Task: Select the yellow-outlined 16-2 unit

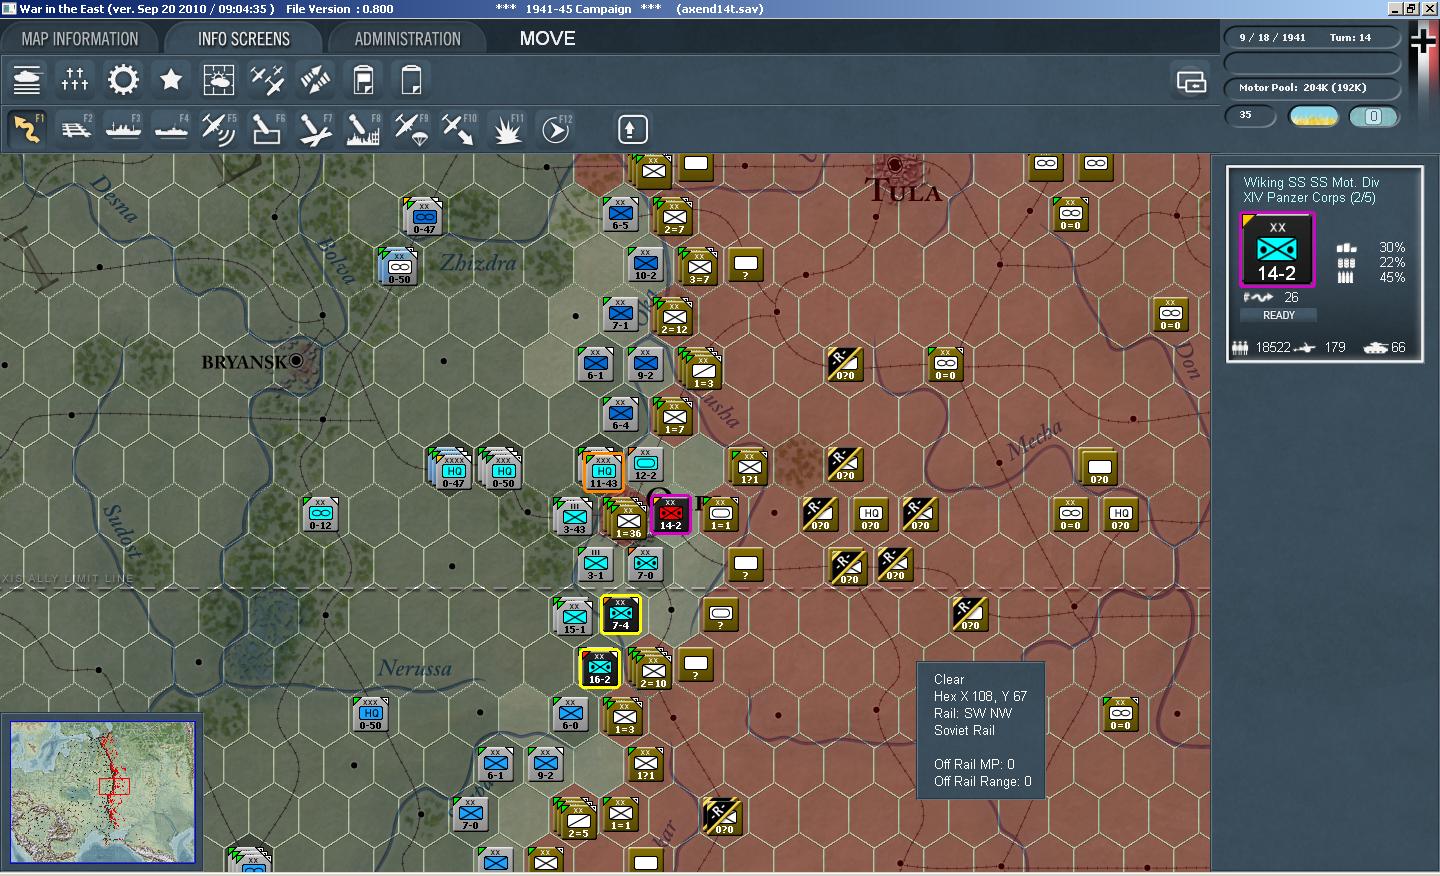Action: [x=599, y=668]
